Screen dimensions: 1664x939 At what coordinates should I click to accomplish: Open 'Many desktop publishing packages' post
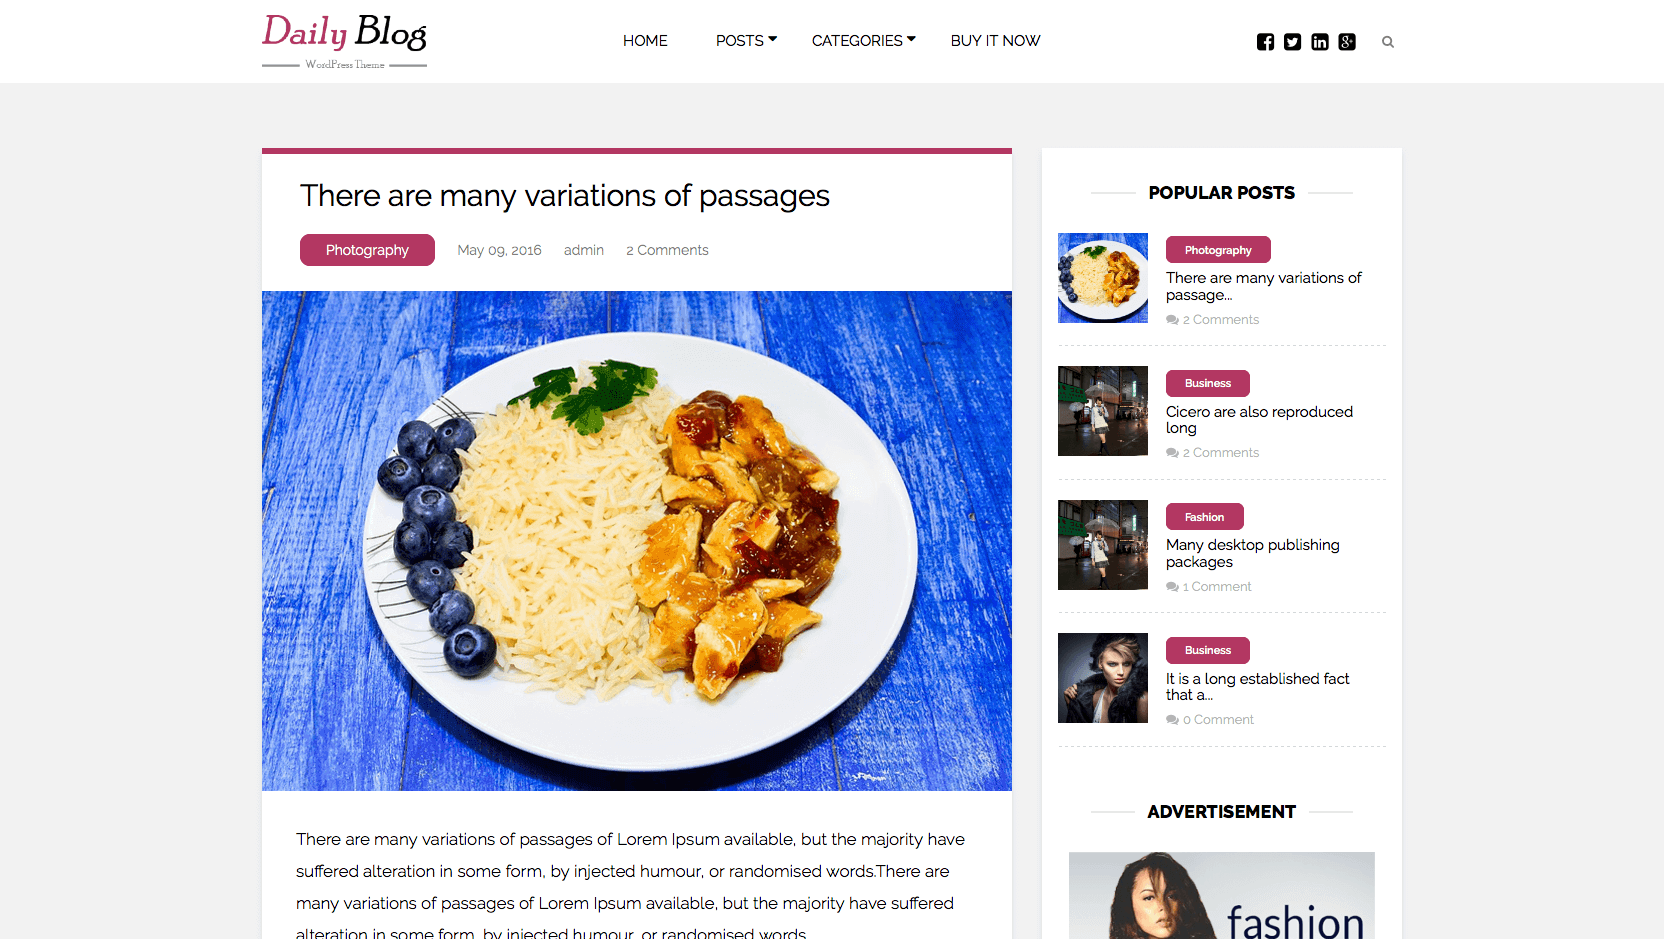(1253, 553)
